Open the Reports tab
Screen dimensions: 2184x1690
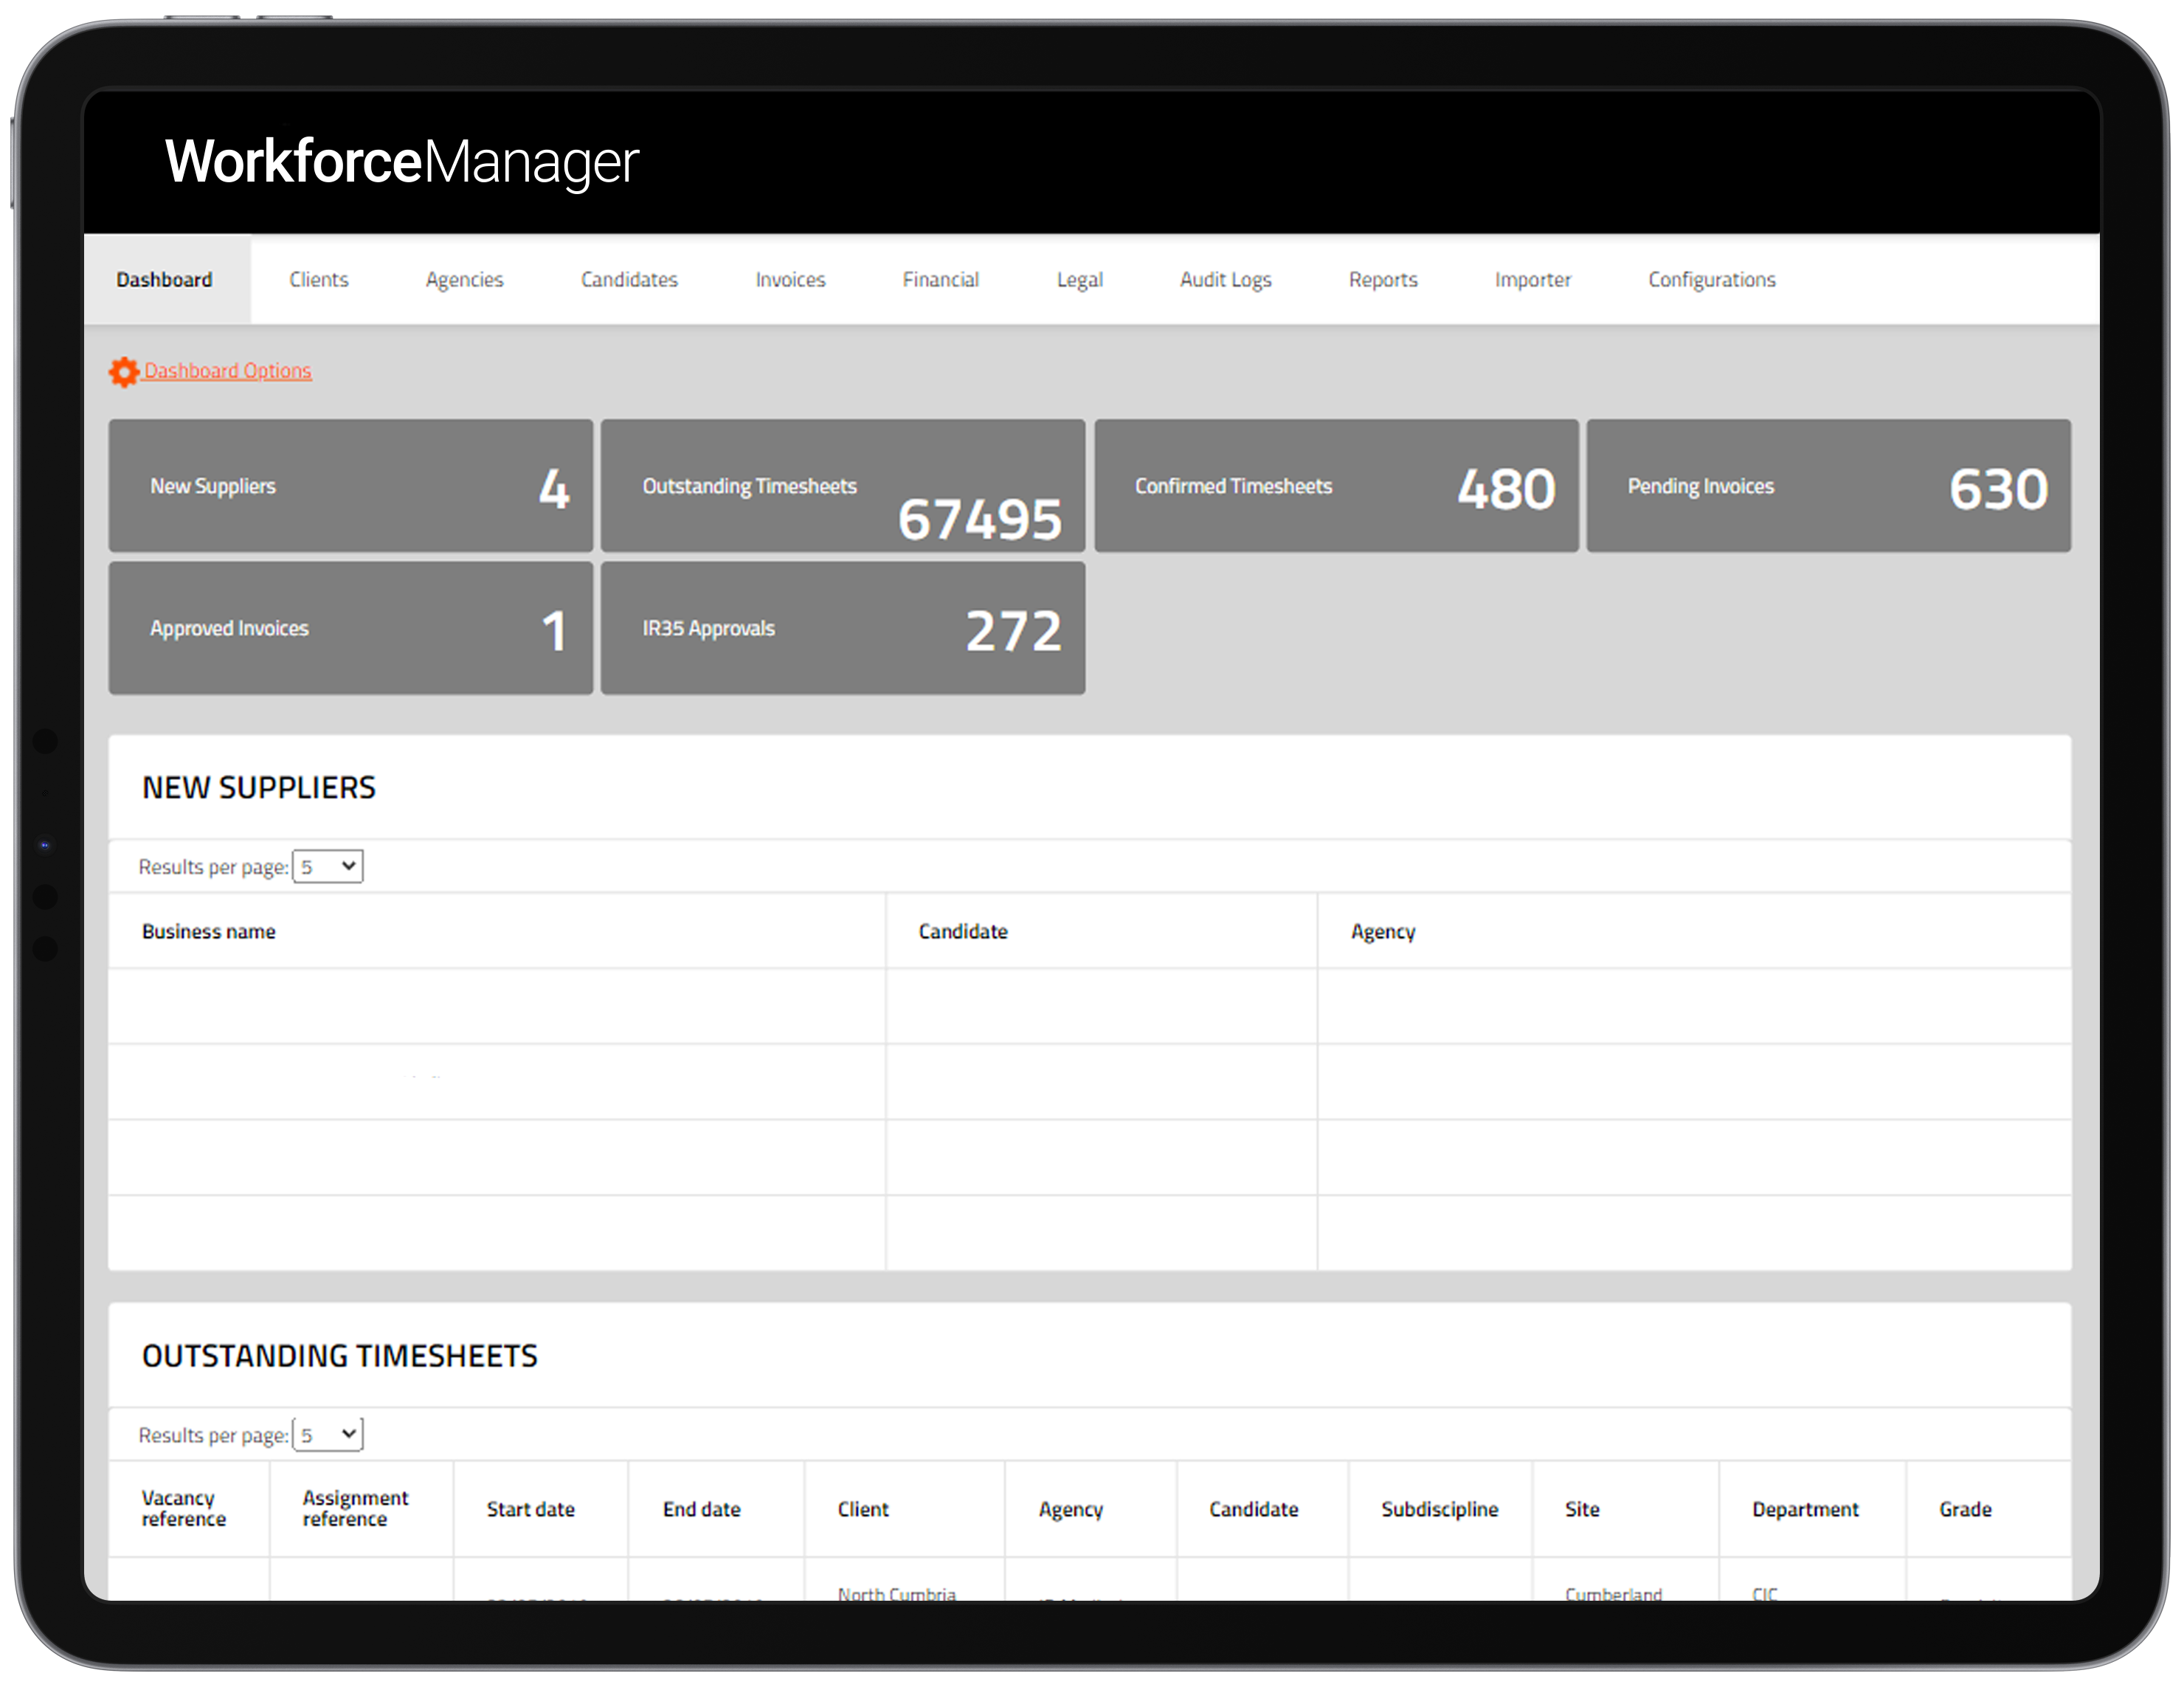[x=1382, y=280]
